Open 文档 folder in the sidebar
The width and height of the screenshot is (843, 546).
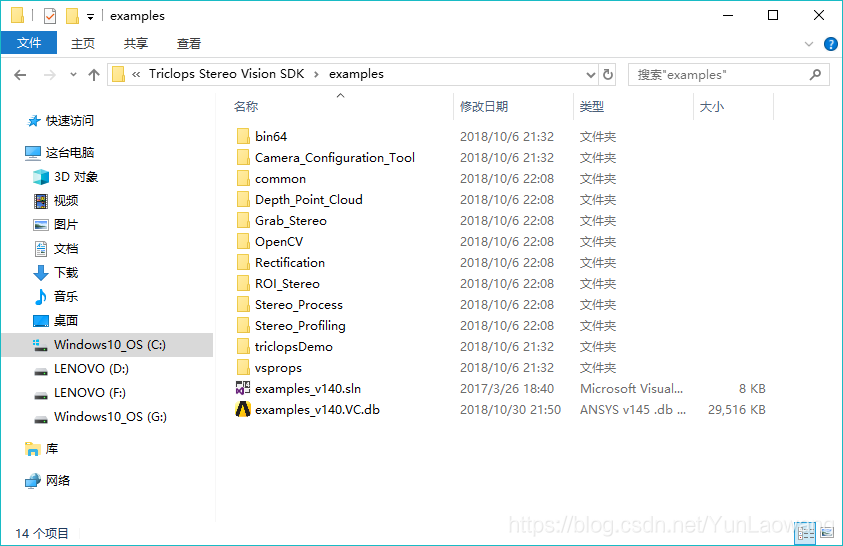pos(66,248)
